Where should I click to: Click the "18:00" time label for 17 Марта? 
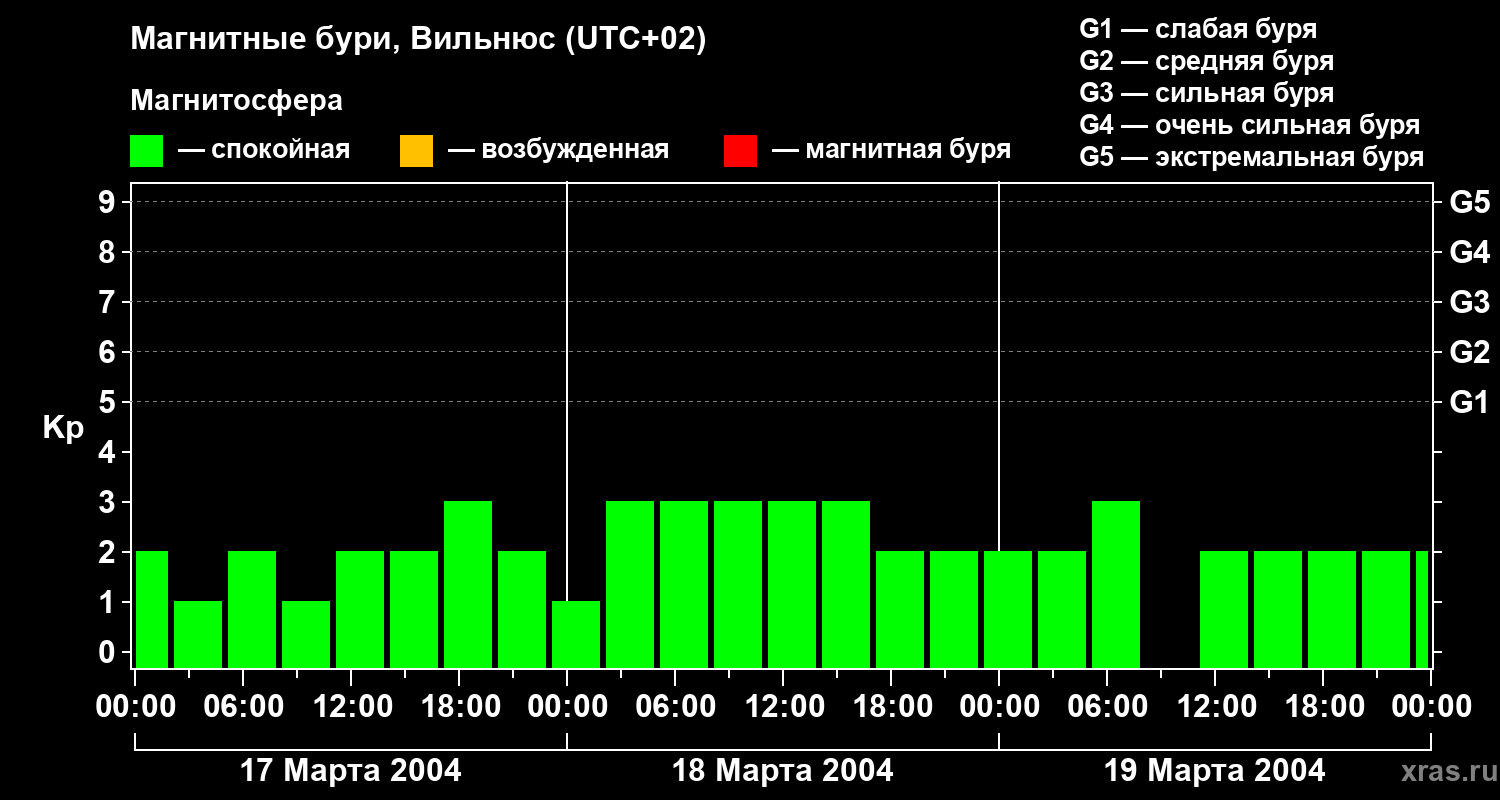tap(459, 706)
